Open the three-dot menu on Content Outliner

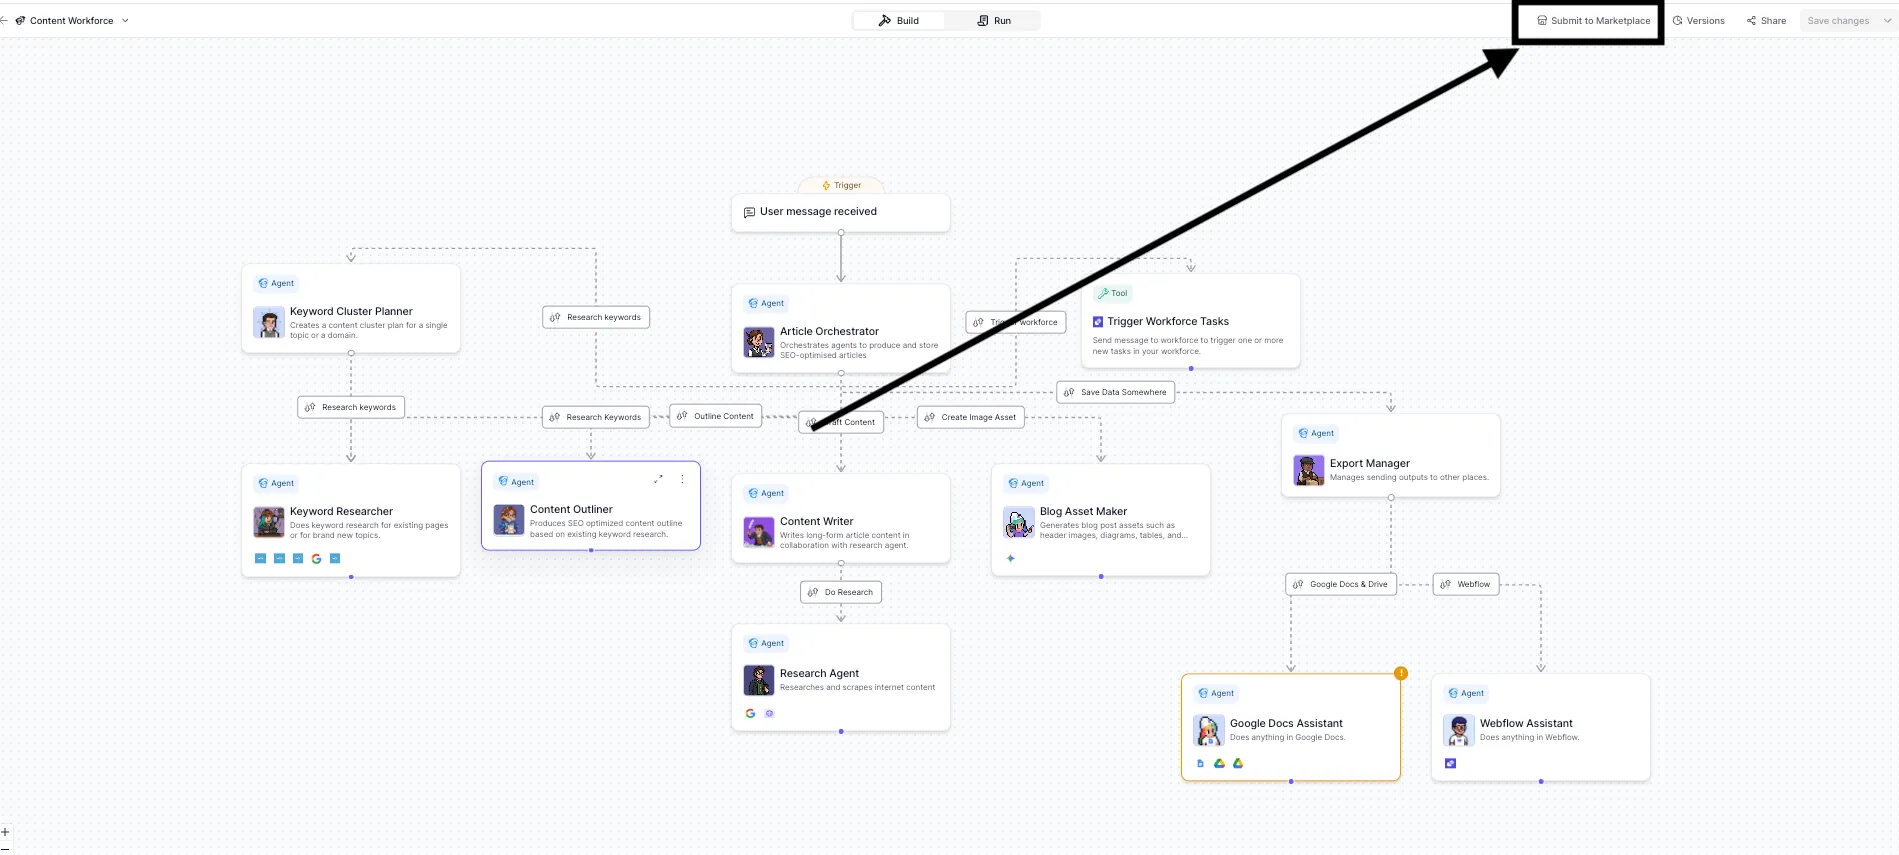682,479
